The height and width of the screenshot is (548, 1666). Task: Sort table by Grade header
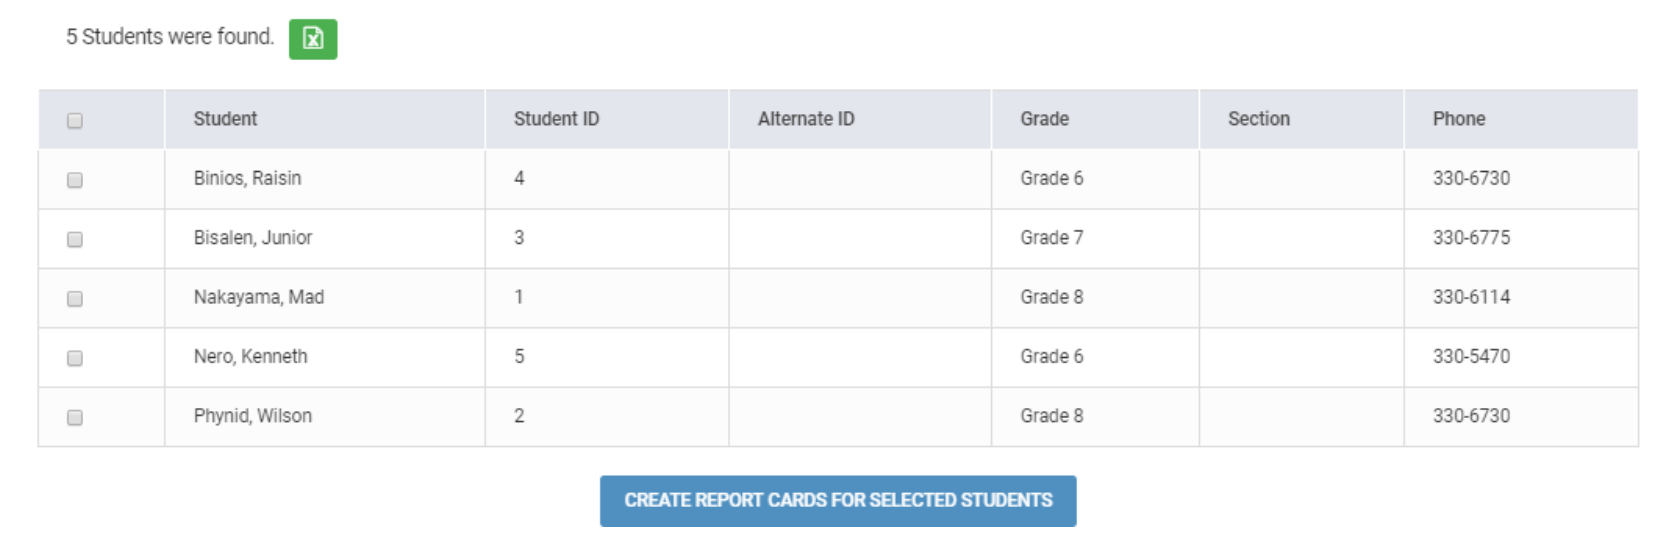click(x=1044, y=119)
